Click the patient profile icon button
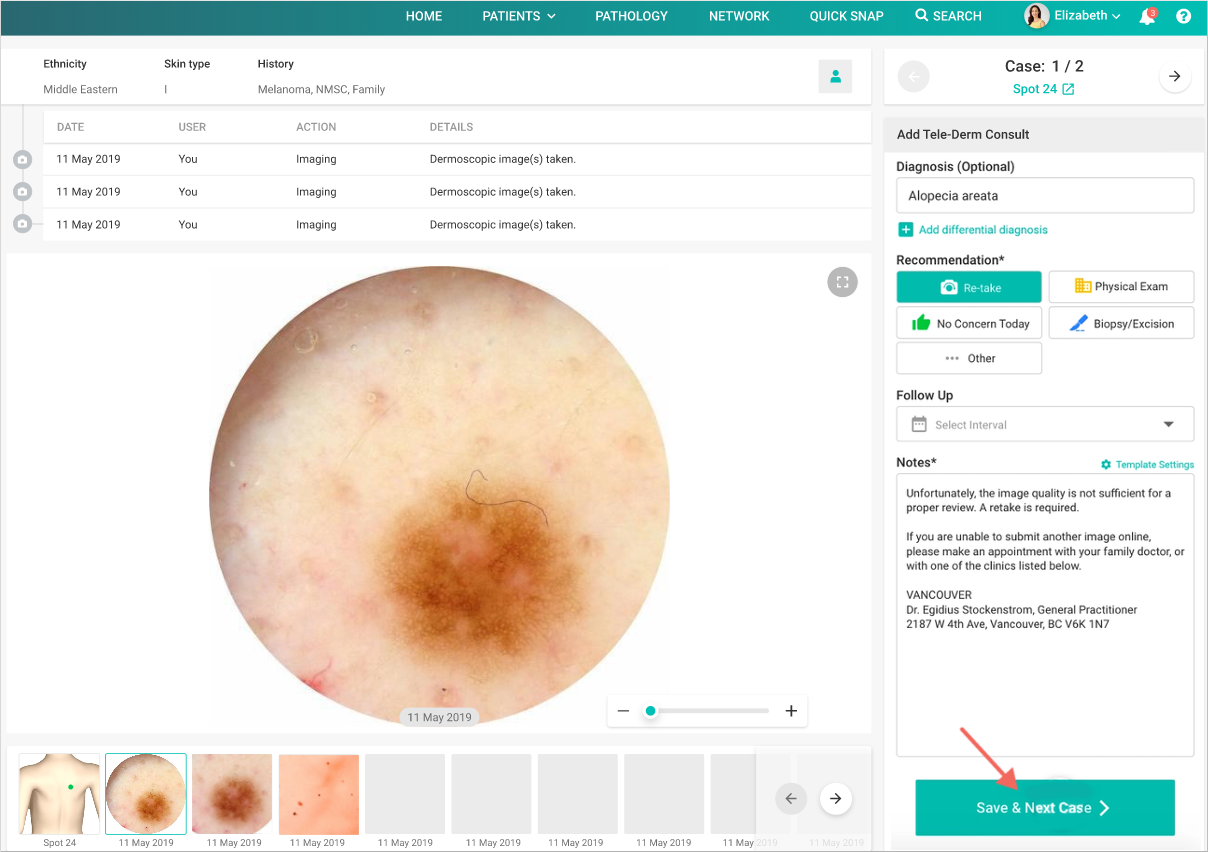Image resolution: width=1208 pixels, height=852 pixels. coord(835,77)
